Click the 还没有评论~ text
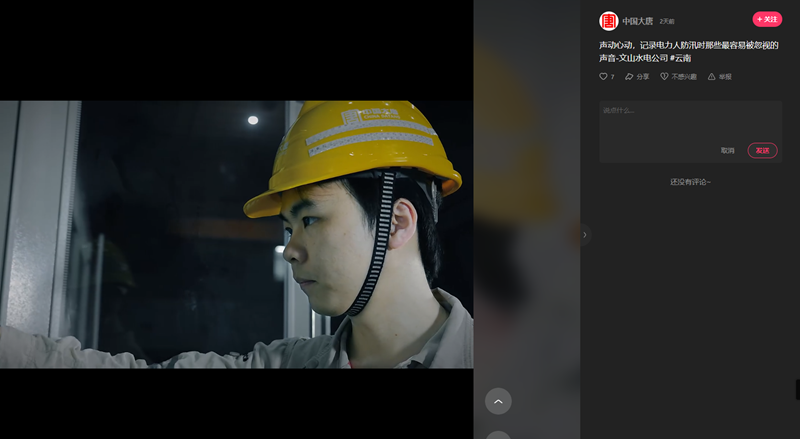This screenshot has height=439, width=800. 690,182
